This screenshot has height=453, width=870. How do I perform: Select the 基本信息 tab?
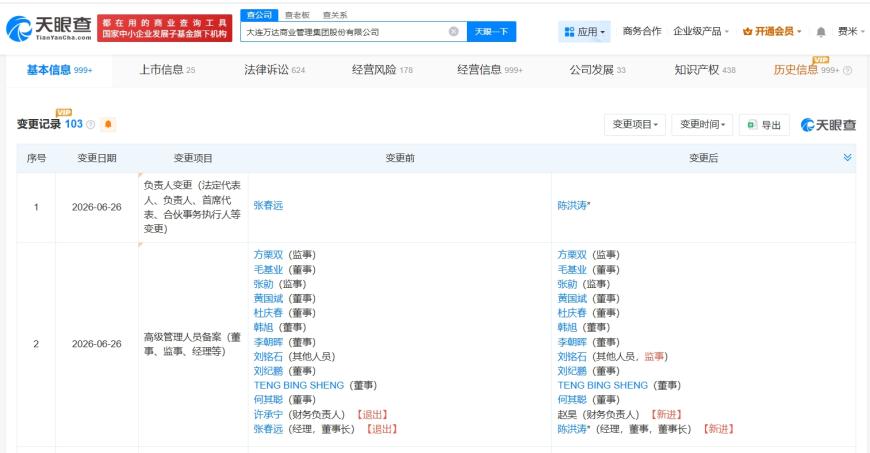(x=59, y=70)
